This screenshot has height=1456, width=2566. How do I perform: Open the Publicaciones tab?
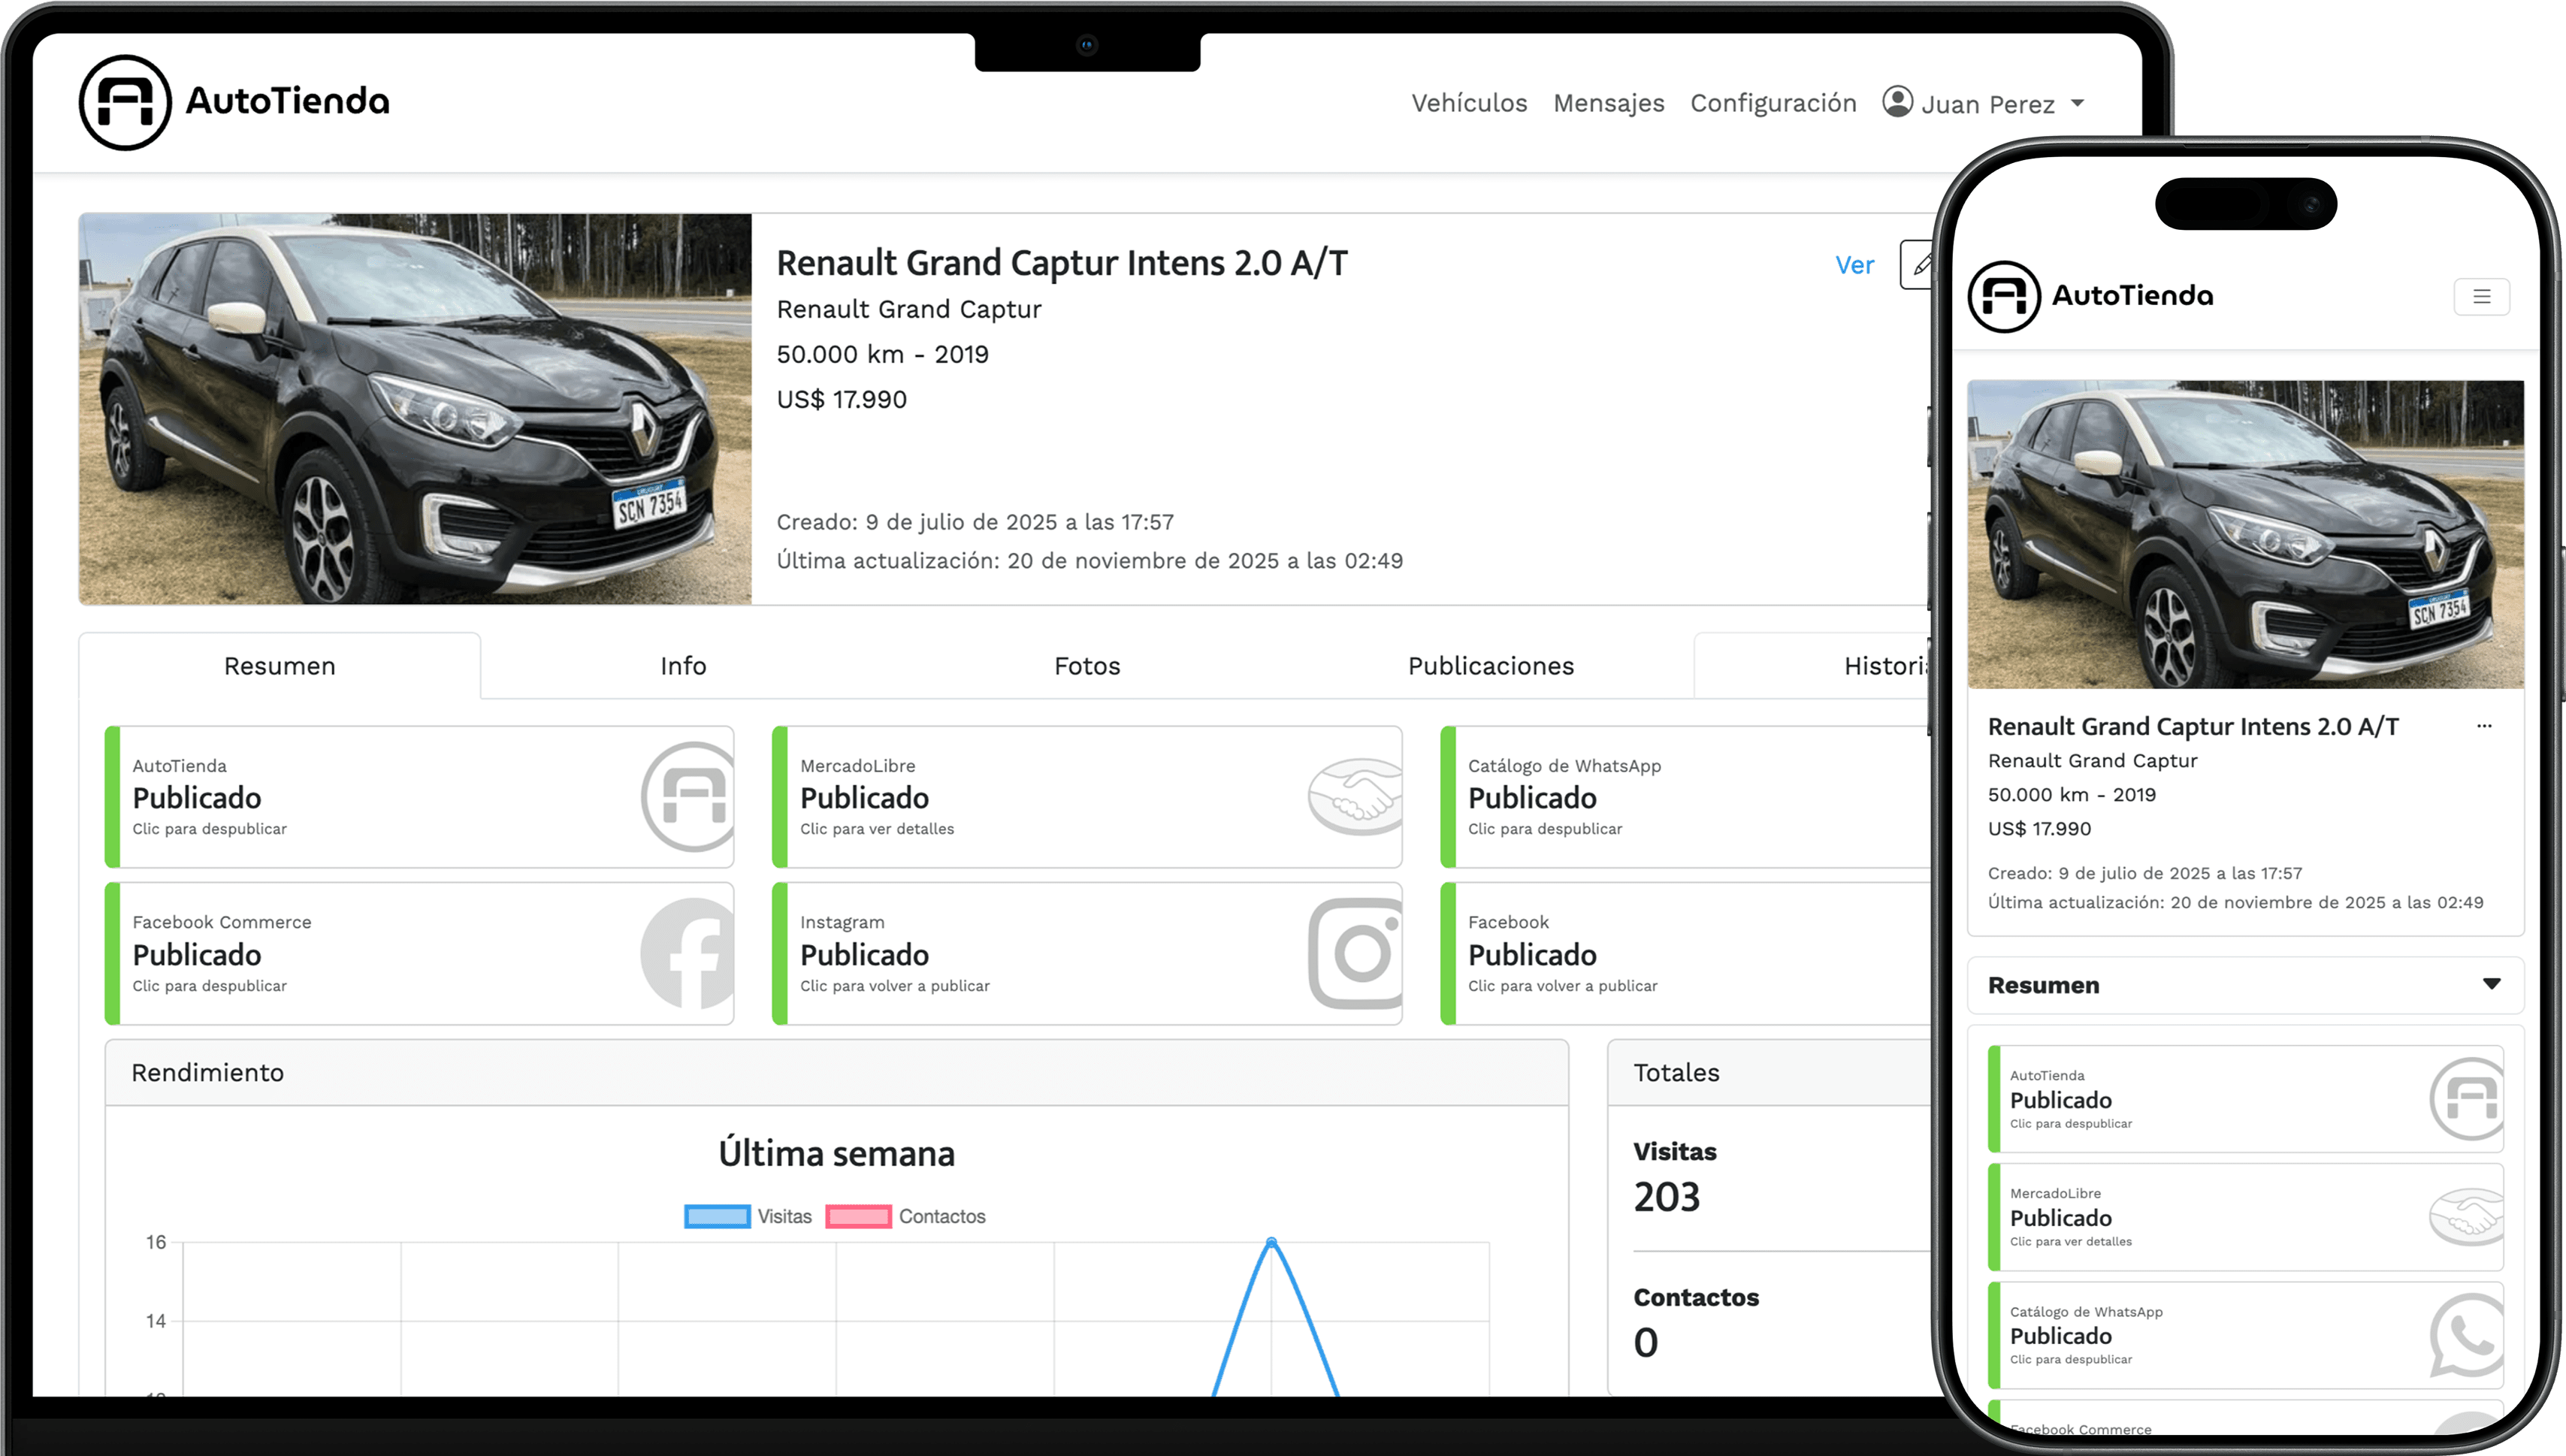[x=1490, y=666]
